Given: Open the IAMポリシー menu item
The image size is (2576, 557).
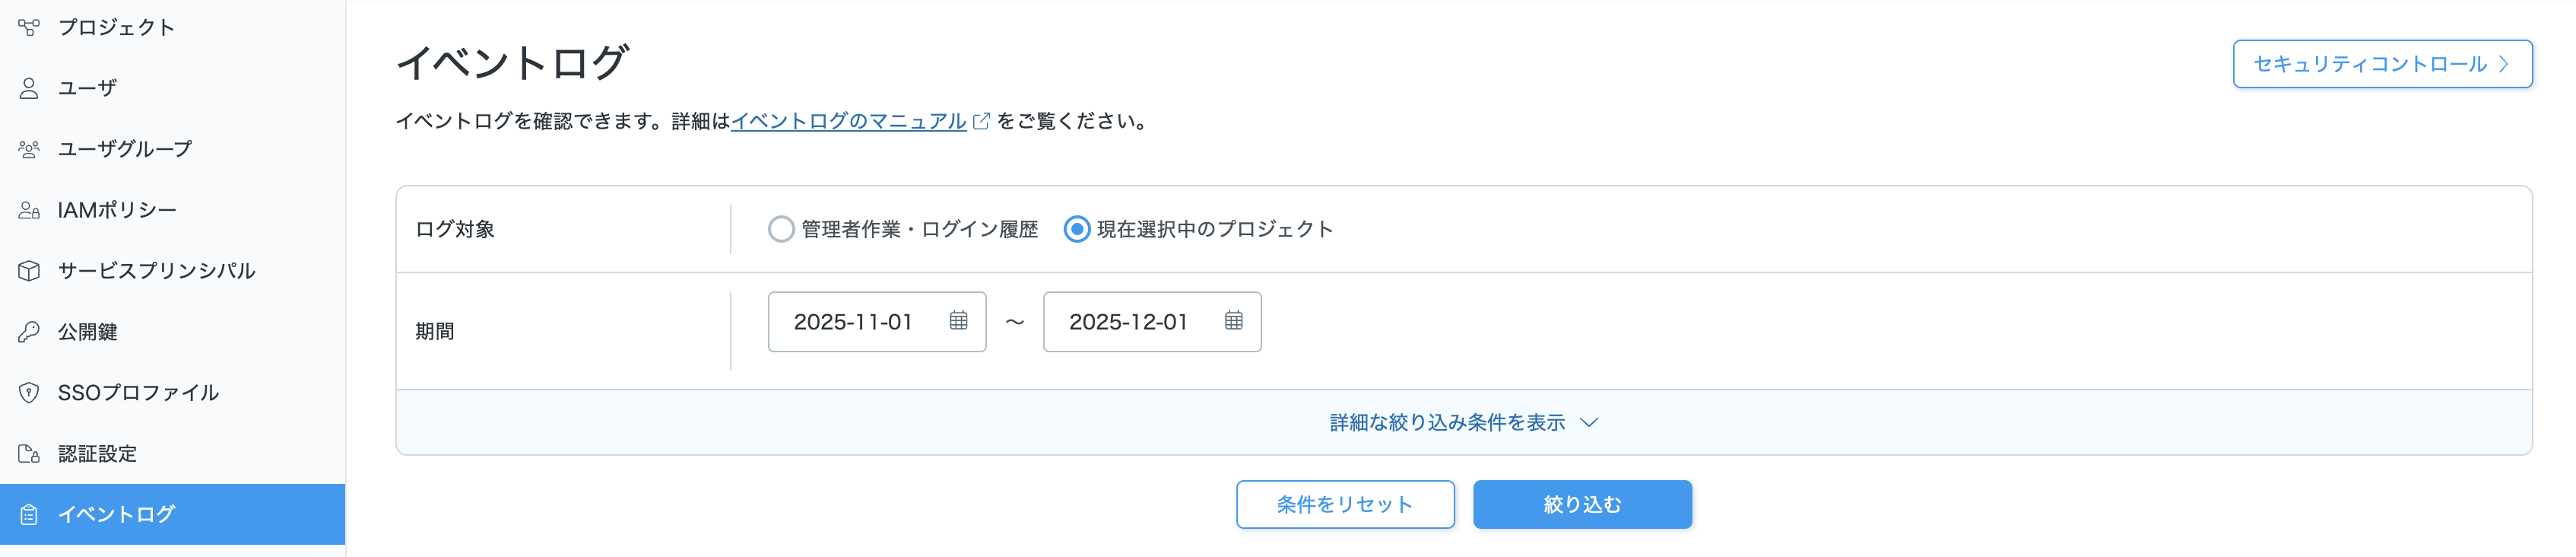Looking at the screenshot, I should point(117,210).
